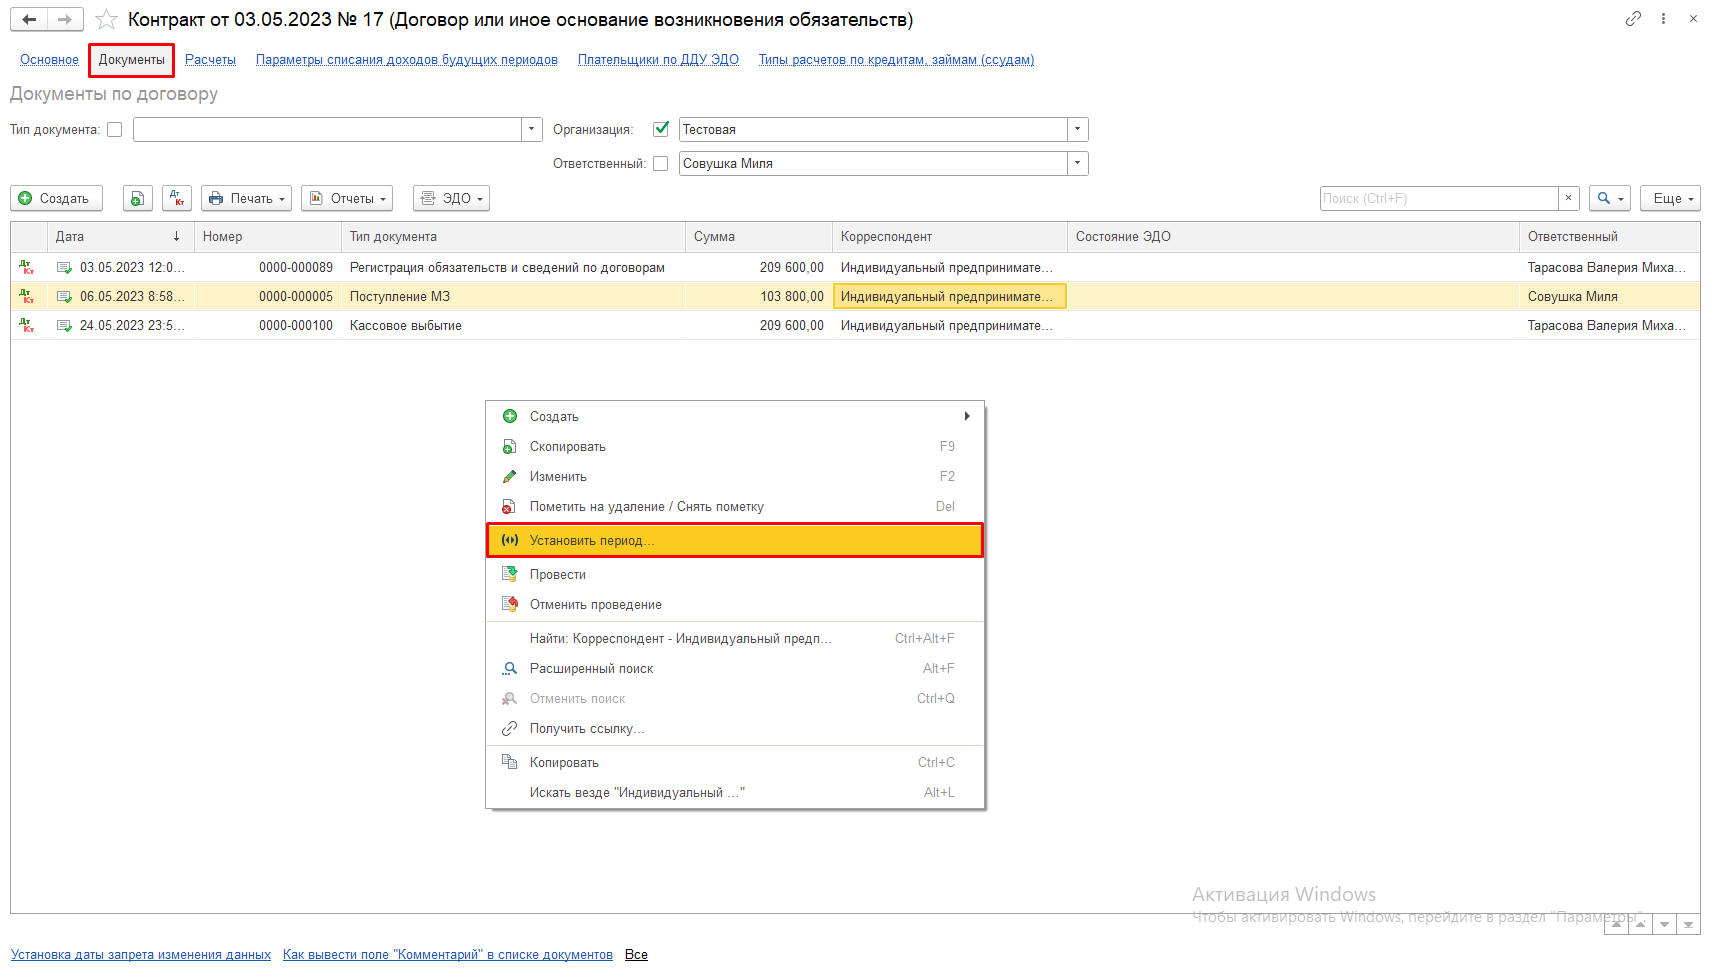Move down one row with the down arrow
The image size is (1716, 974).
[x=1664, y=924]
